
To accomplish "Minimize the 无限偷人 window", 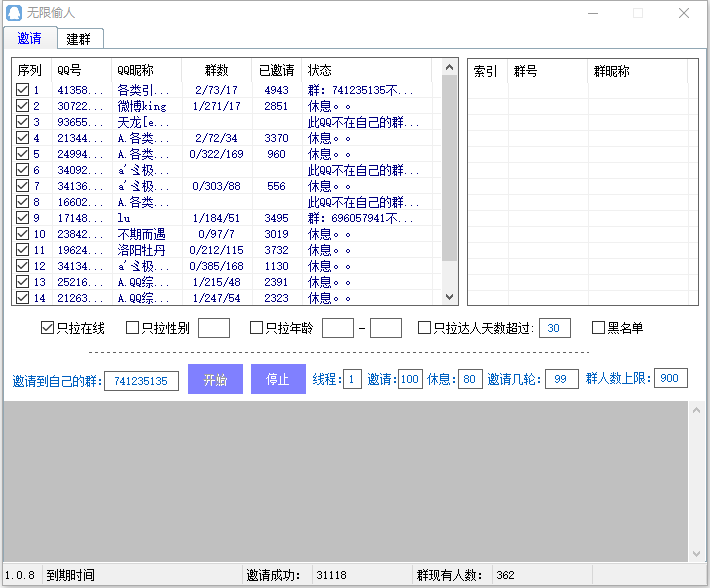I will pyautogui.click(x=593, y=13).
